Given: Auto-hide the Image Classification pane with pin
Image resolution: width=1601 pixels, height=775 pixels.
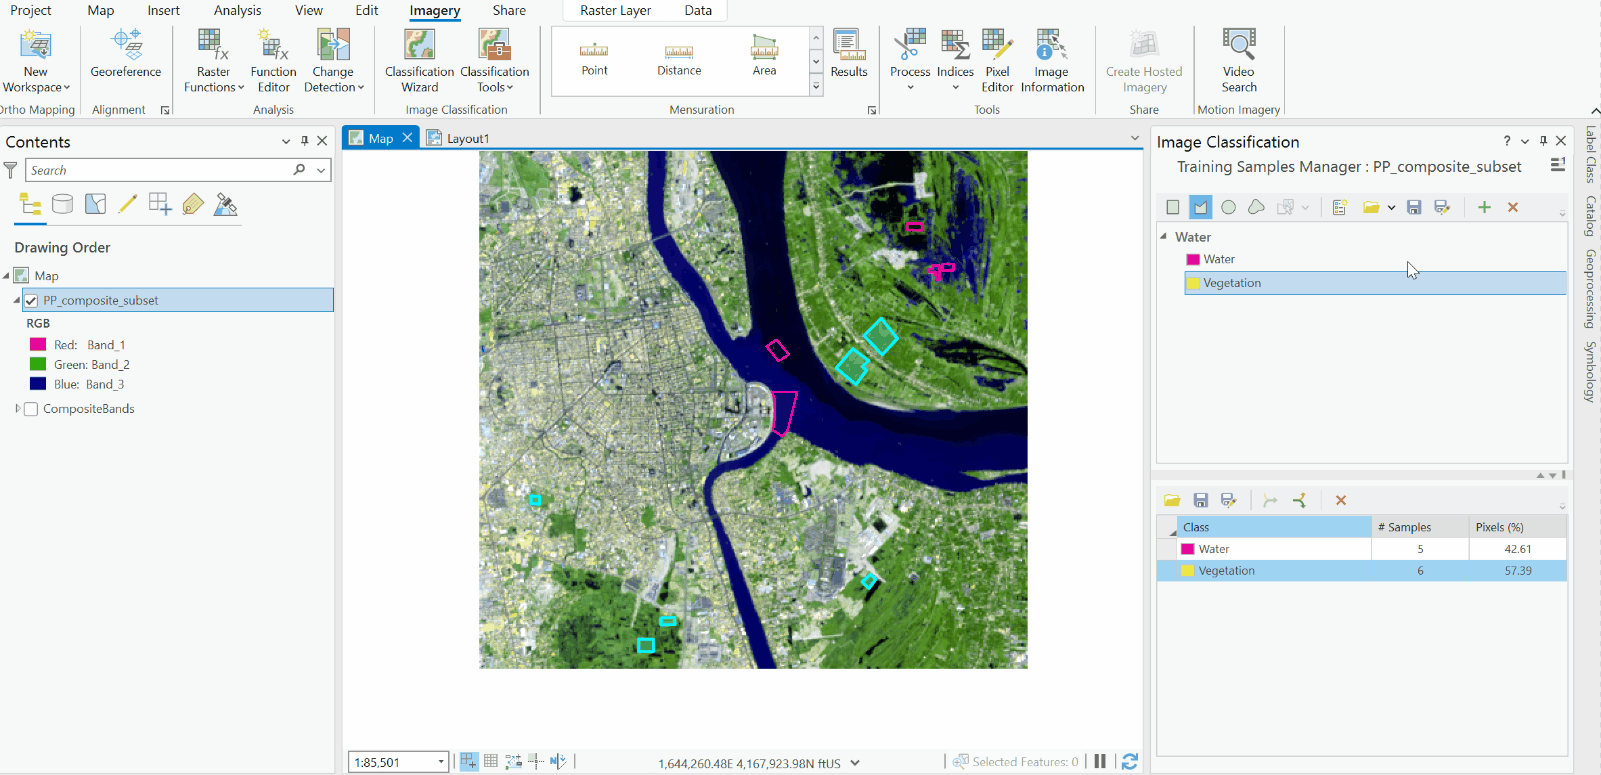Looking at the screenshot, I should point(1543,141).
